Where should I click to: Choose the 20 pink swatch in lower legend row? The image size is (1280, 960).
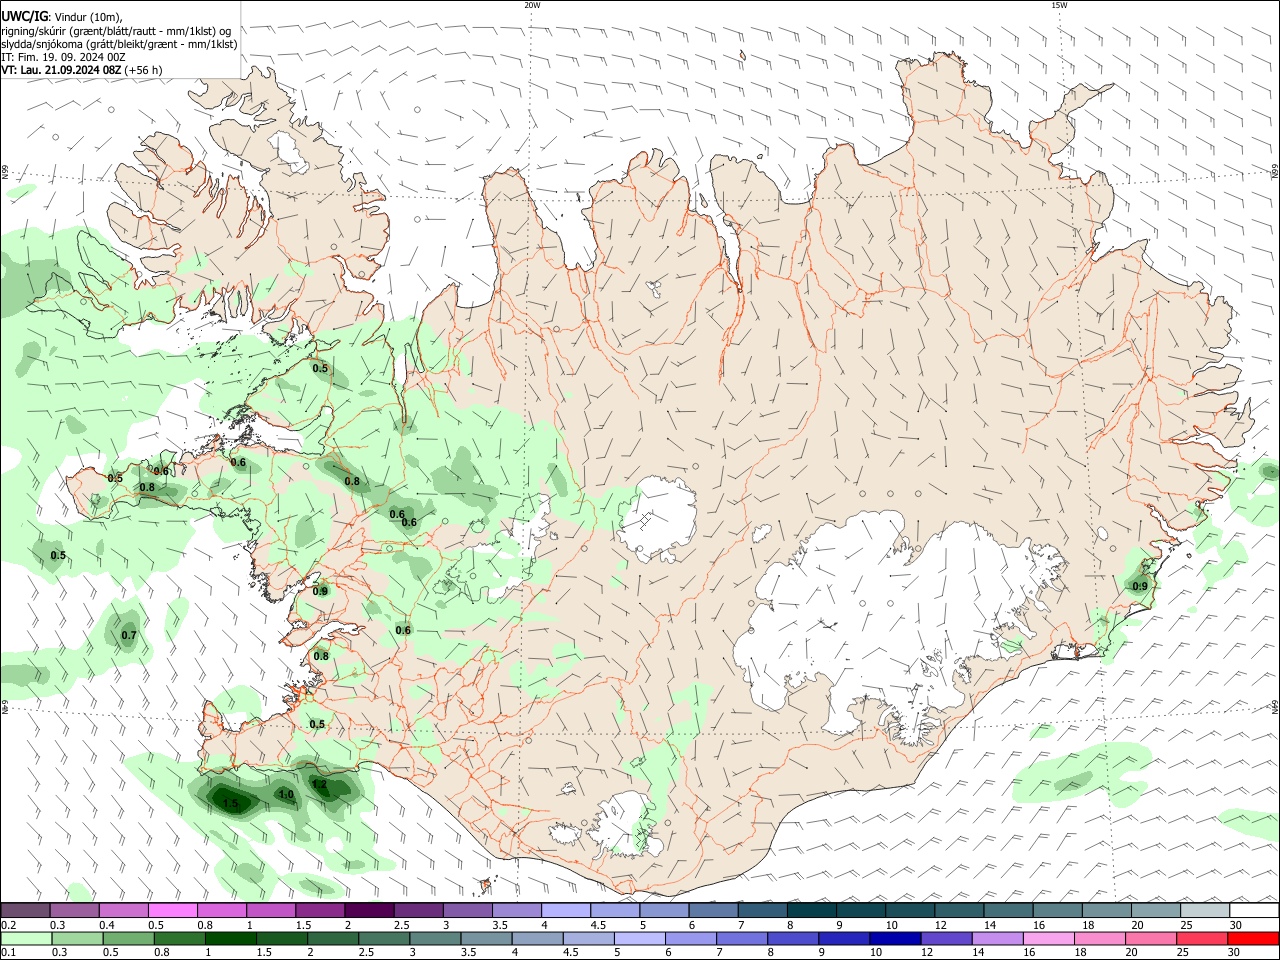[x=1152, y=938]
